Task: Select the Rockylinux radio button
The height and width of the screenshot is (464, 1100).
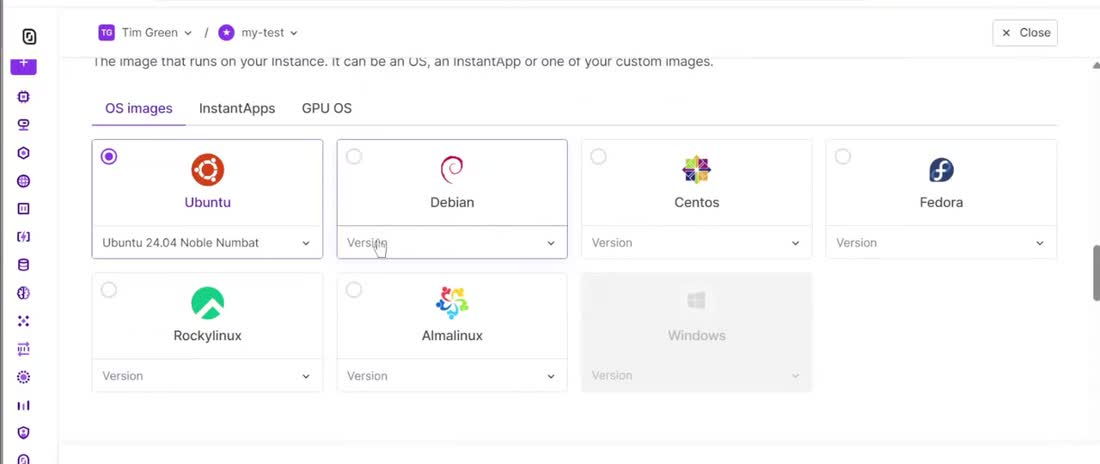Action: [109, 290]
